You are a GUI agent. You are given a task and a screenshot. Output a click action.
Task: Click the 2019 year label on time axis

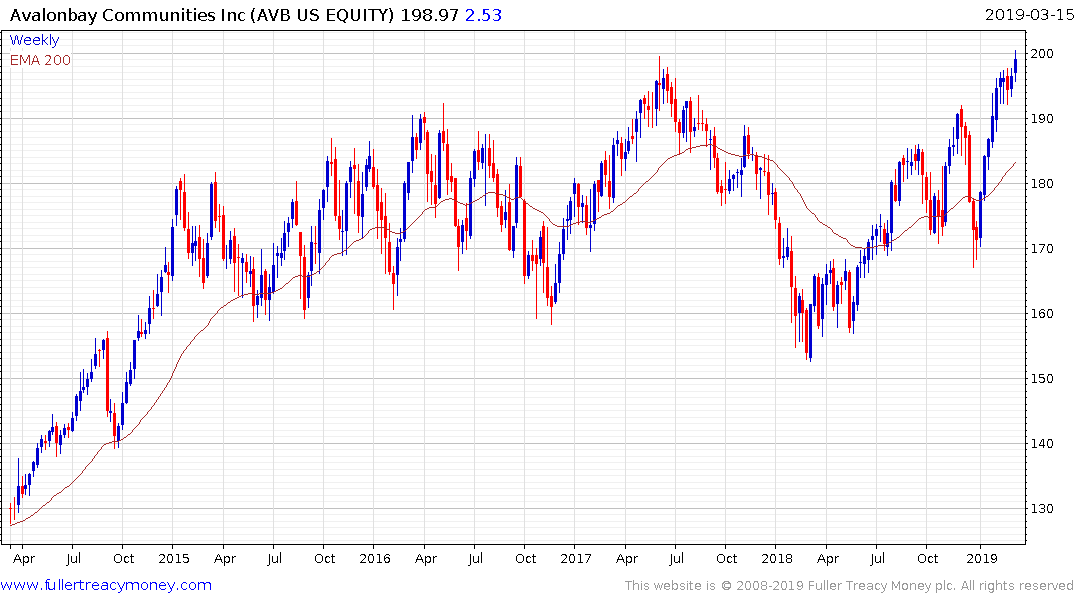pyautogui.click(x=982, y=558)
